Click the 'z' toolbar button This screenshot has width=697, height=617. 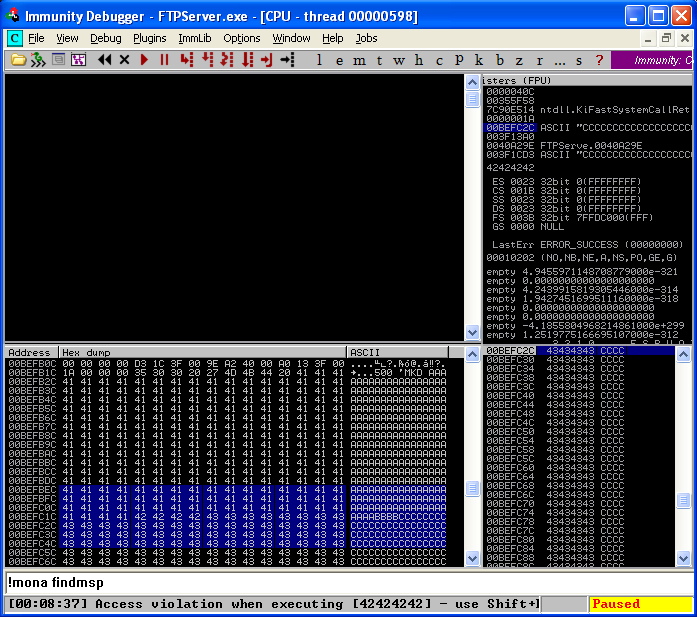tap(519, 60)
